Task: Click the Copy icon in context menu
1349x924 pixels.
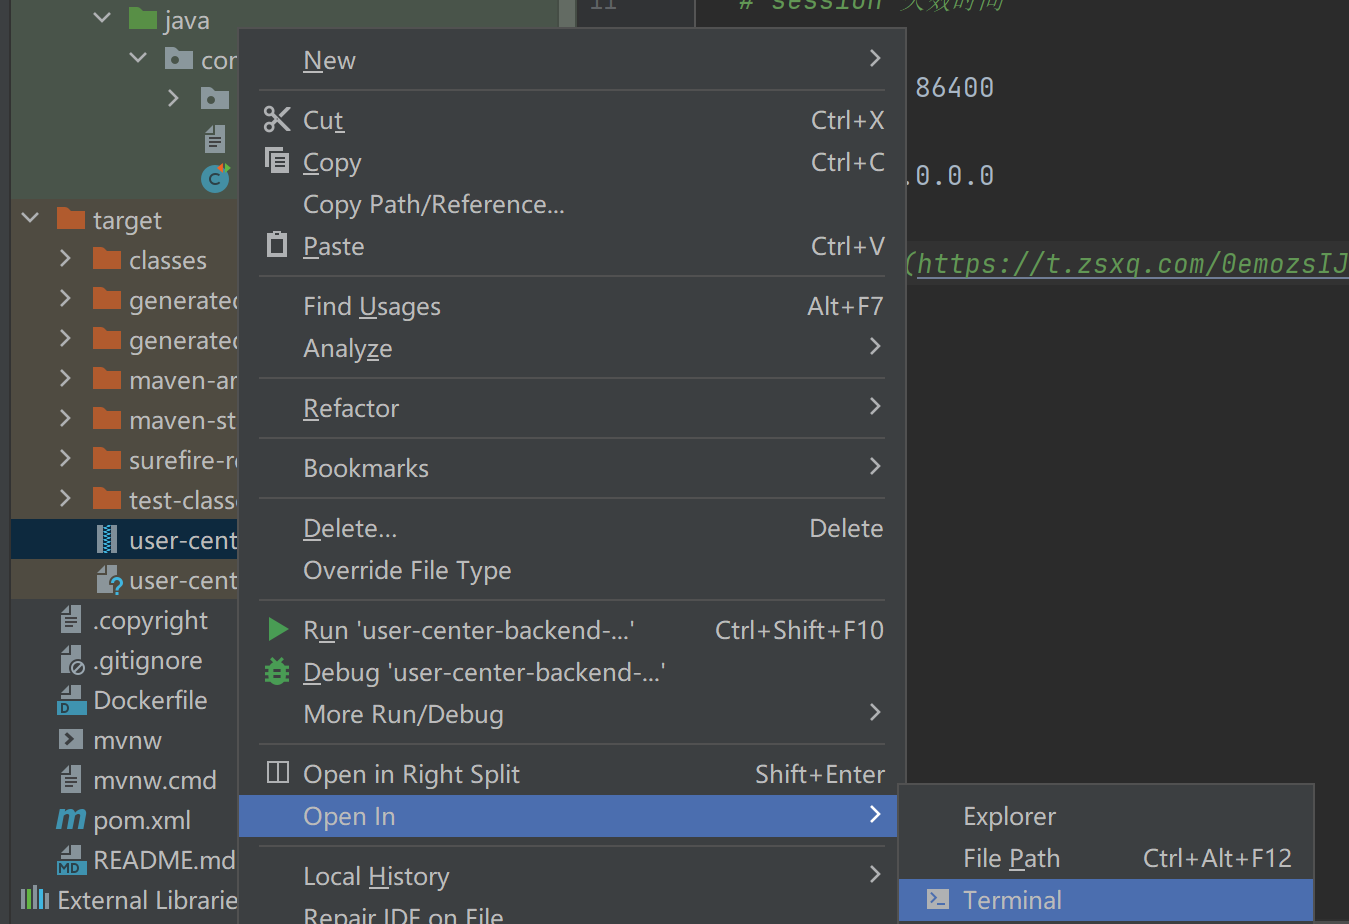Action: (x=276, y=161)
